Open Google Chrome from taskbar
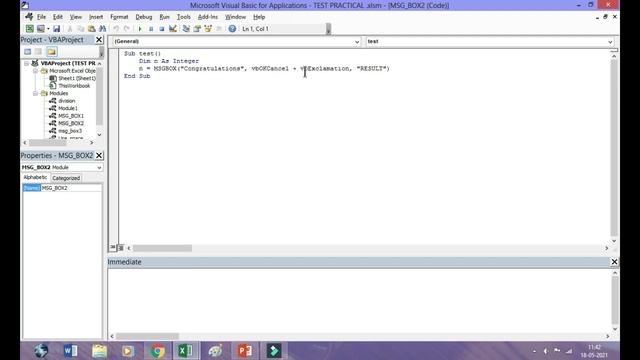The width and height of the screenshot is (640, 360). [158, 351]
